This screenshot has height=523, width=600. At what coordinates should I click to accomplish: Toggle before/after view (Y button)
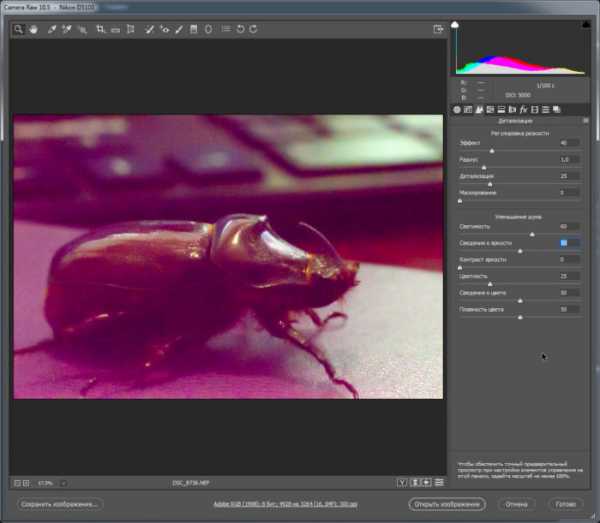point(401,482)
